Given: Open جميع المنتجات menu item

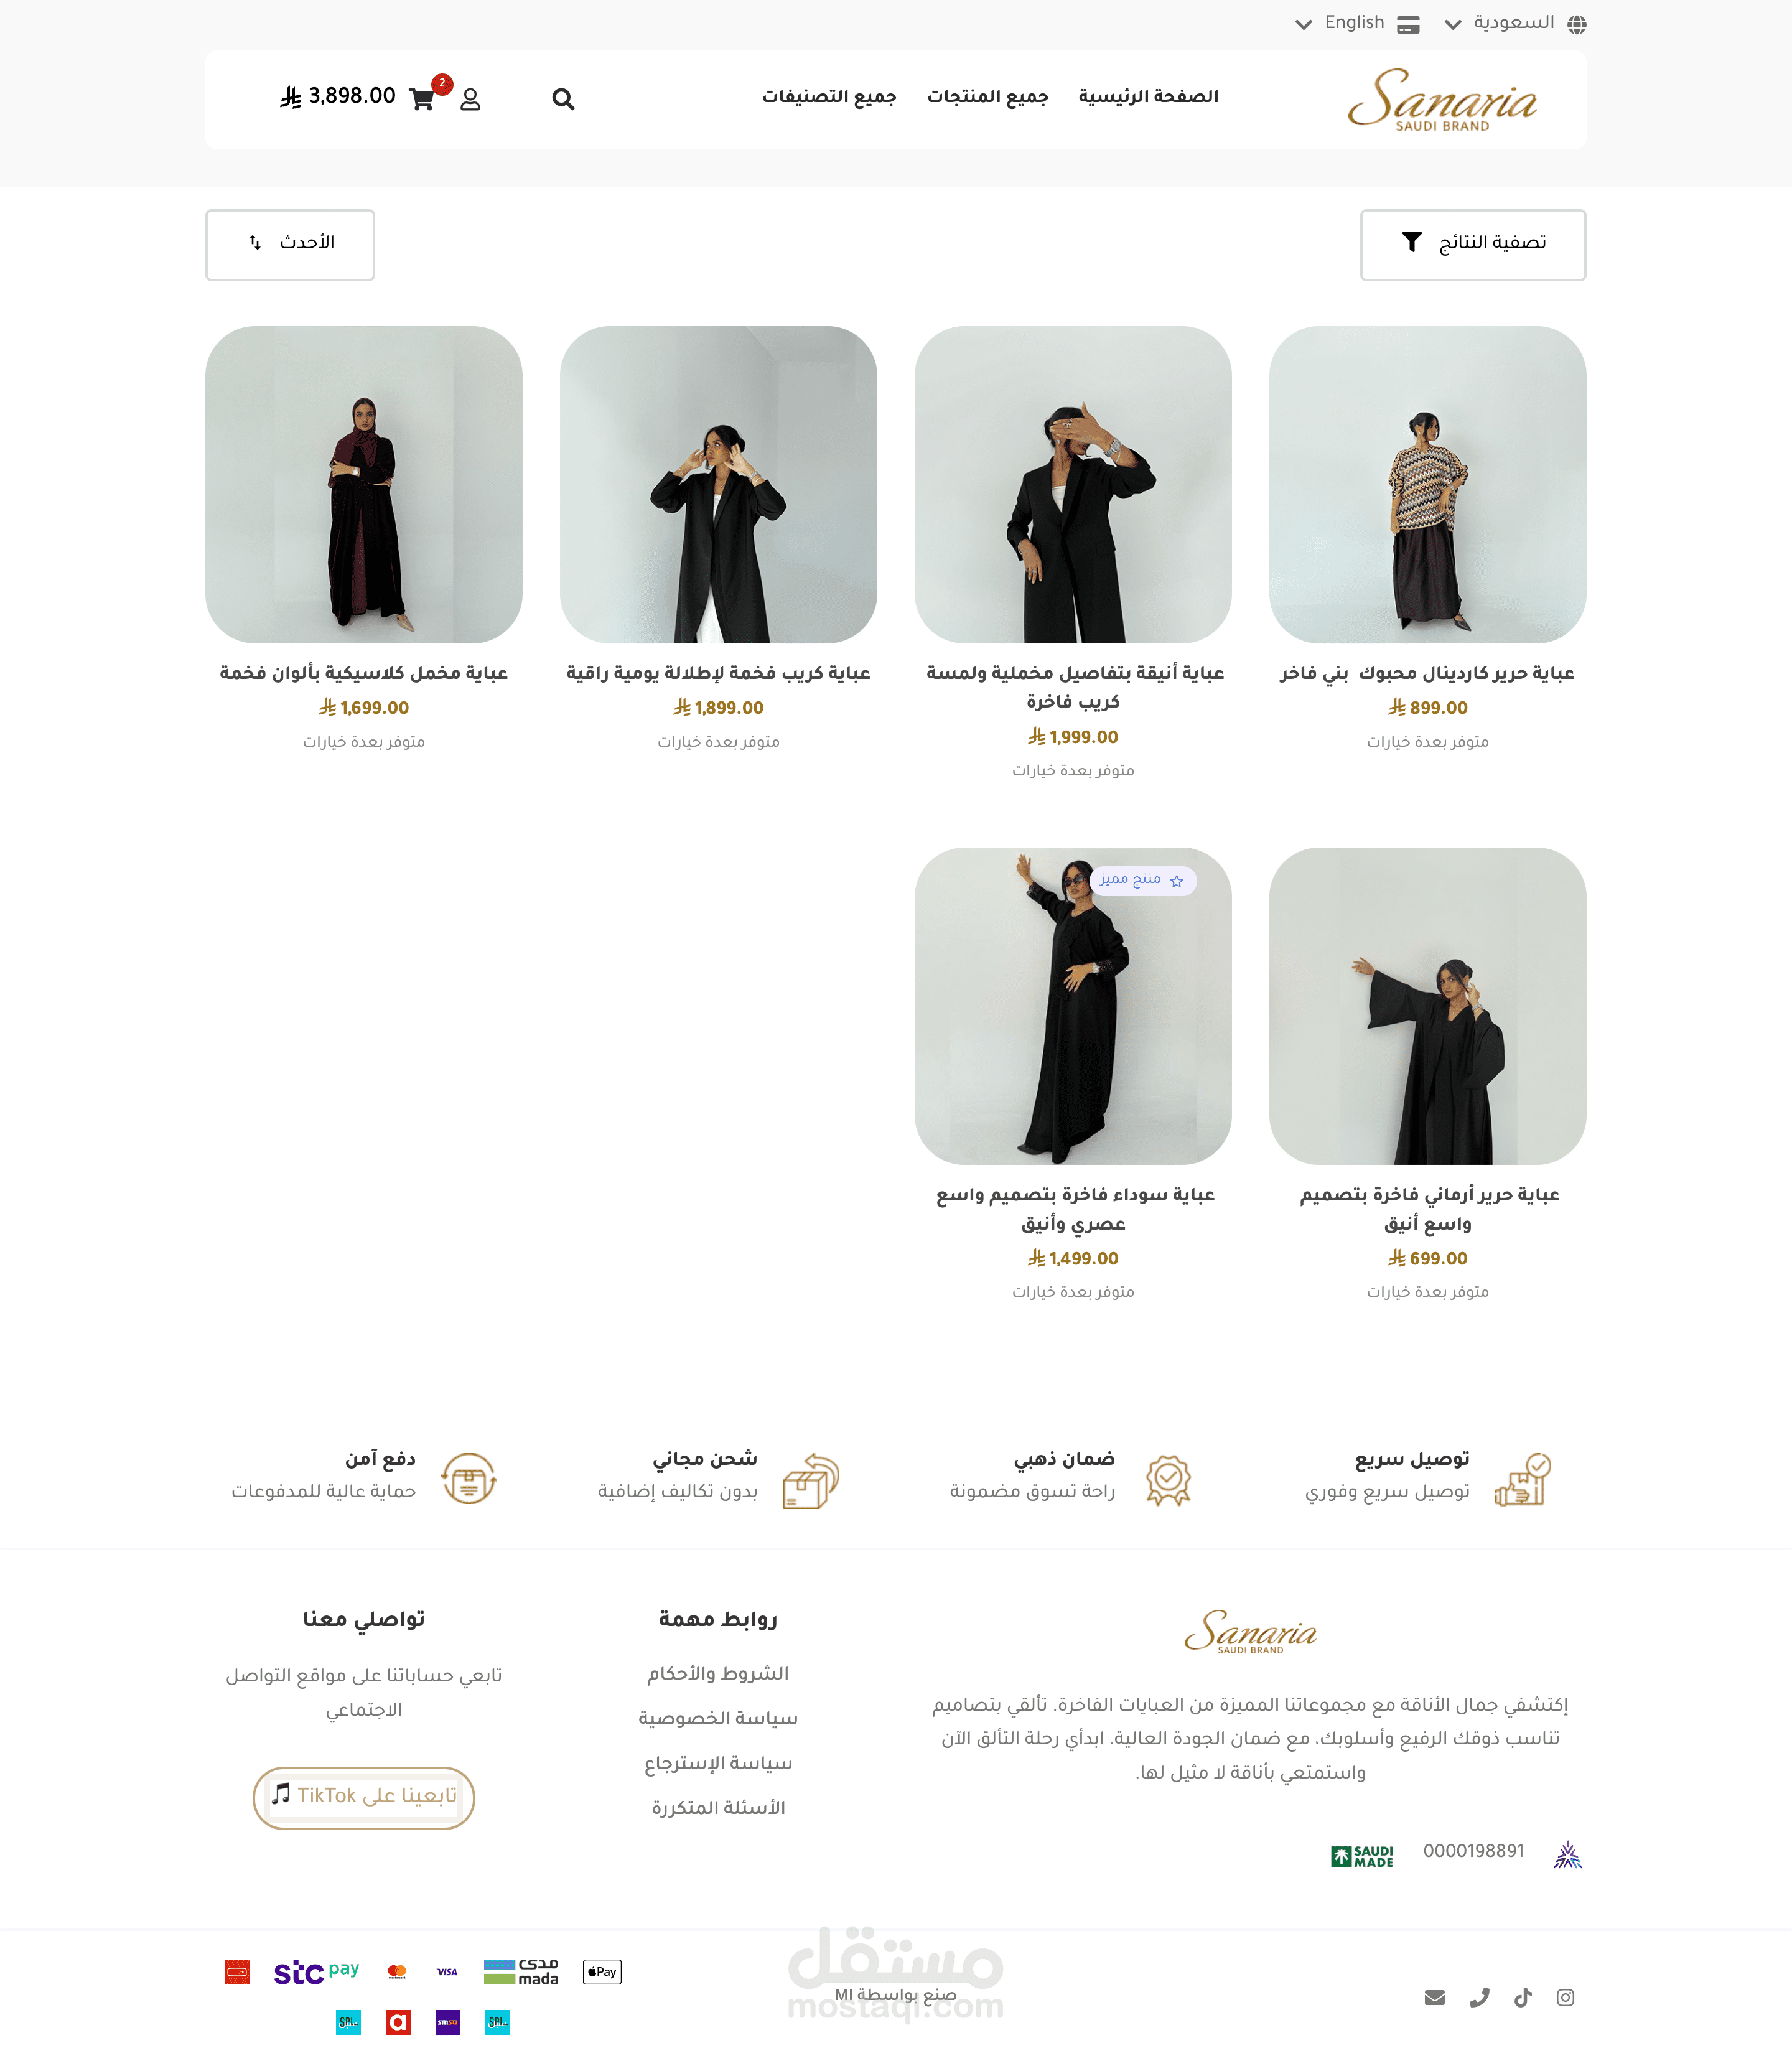Looking at the screenshot, I should [x=987, y=97].
